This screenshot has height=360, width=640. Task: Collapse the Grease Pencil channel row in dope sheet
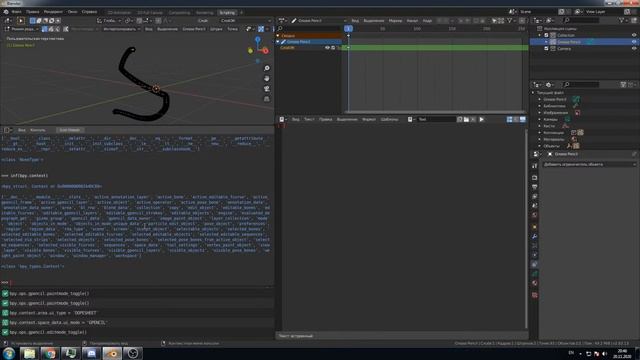[278, 42]
